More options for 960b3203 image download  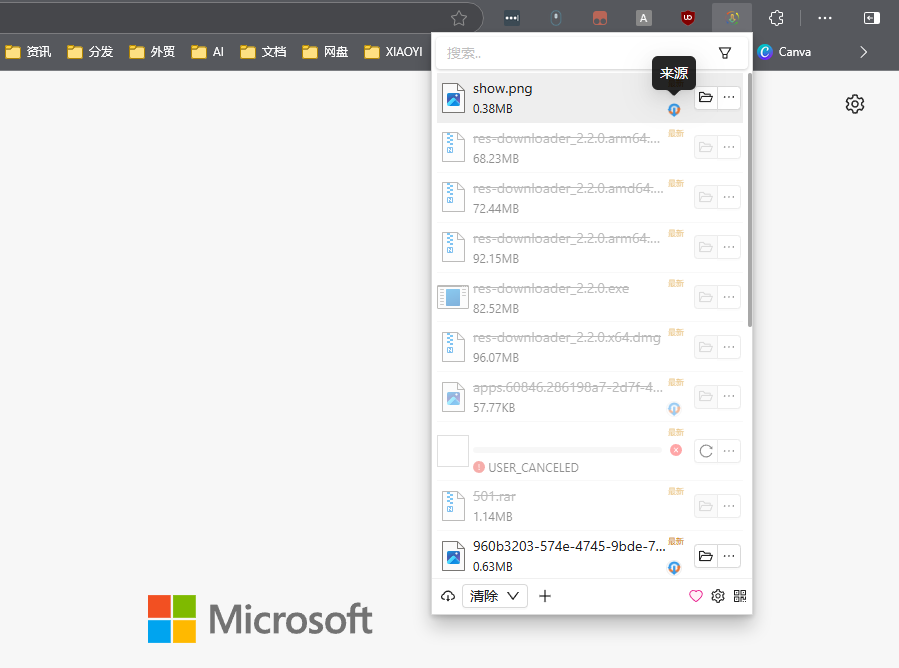point(729,556)
